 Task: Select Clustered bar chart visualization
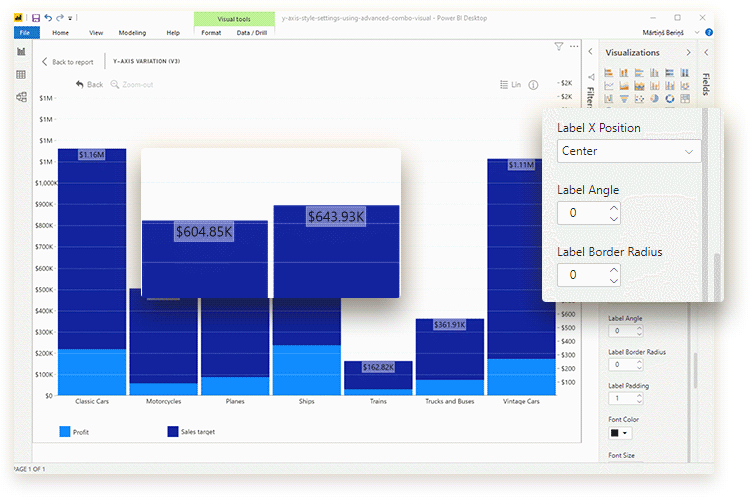coord(639,73)
